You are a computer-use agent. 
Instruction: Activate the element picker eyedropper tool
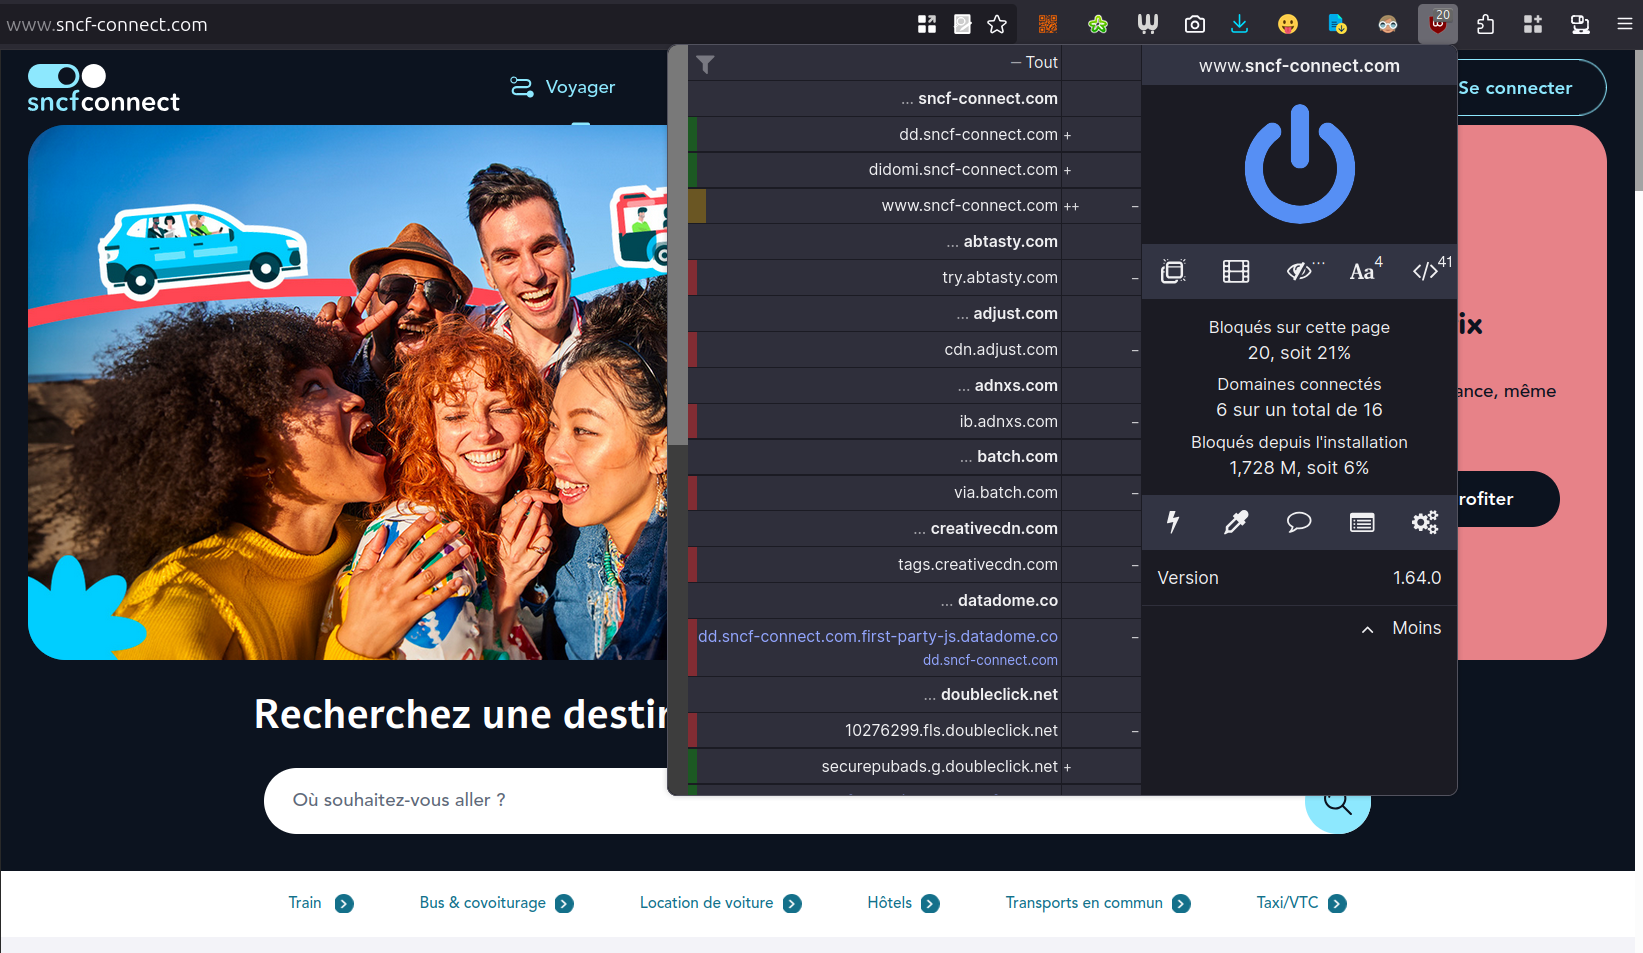(1236, 522)
